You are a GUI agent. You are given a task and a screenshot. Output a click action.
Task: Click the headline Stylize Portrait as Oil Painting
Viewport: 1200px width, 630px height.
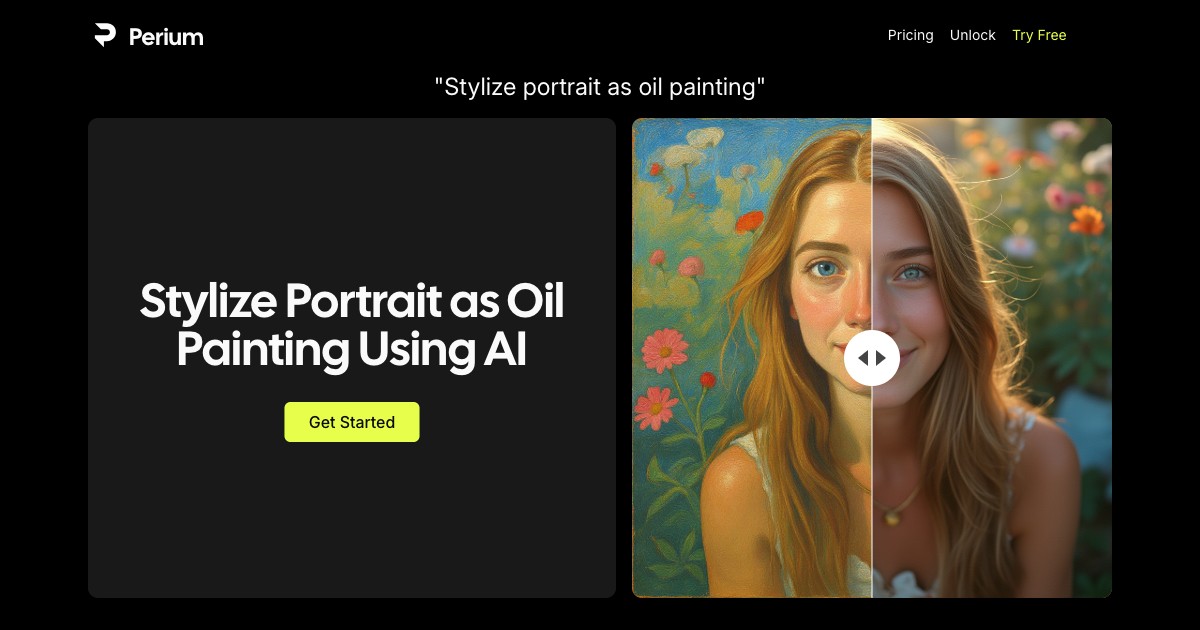click(x=352, y=325)
